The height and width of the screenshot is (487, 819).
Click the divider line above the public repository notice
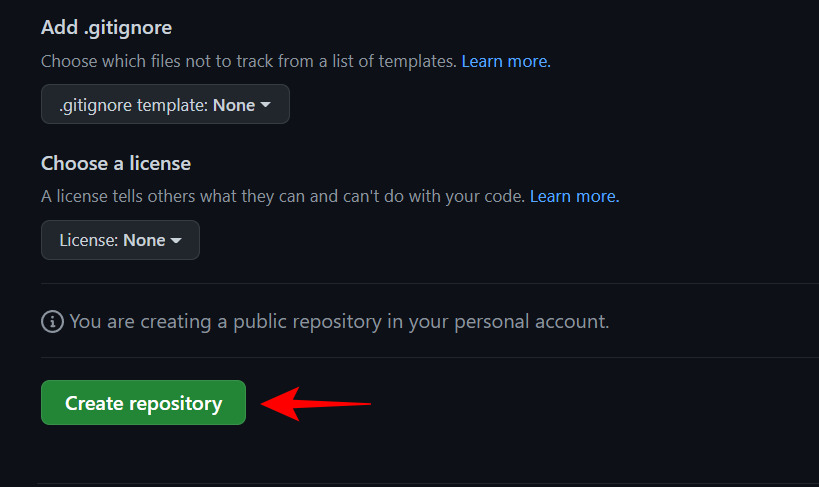coord(430,284)
